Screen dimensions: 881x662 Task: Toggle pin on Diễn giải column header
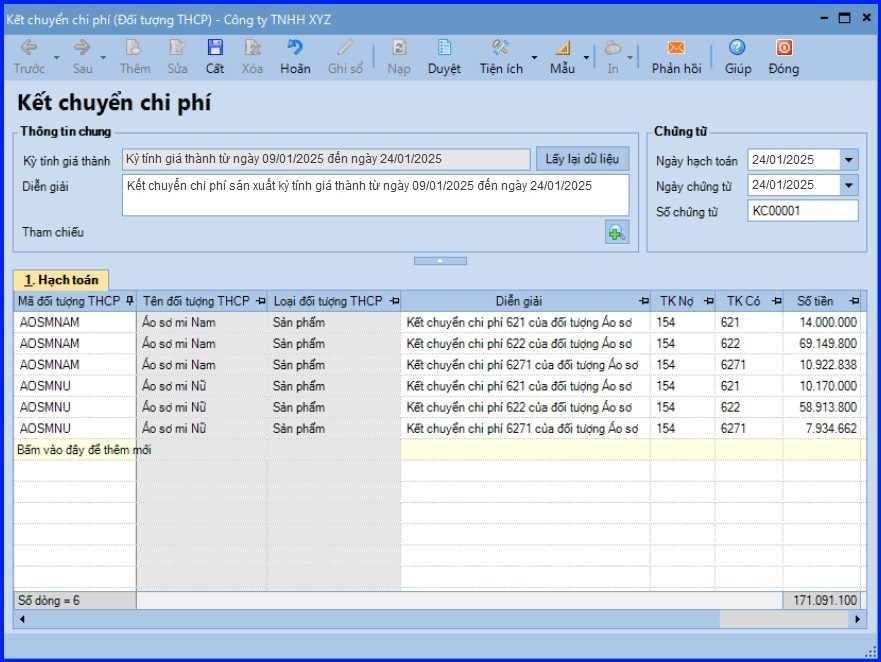click(x=645, y=301)
